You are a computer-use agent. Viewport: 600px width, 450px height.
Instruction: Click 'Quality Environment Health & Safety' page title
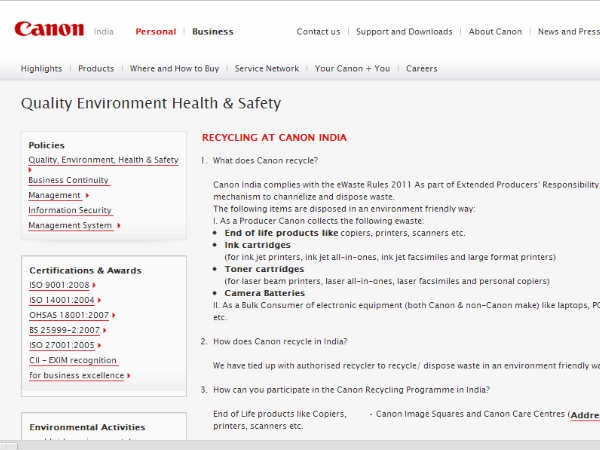[x=151, y=103]
